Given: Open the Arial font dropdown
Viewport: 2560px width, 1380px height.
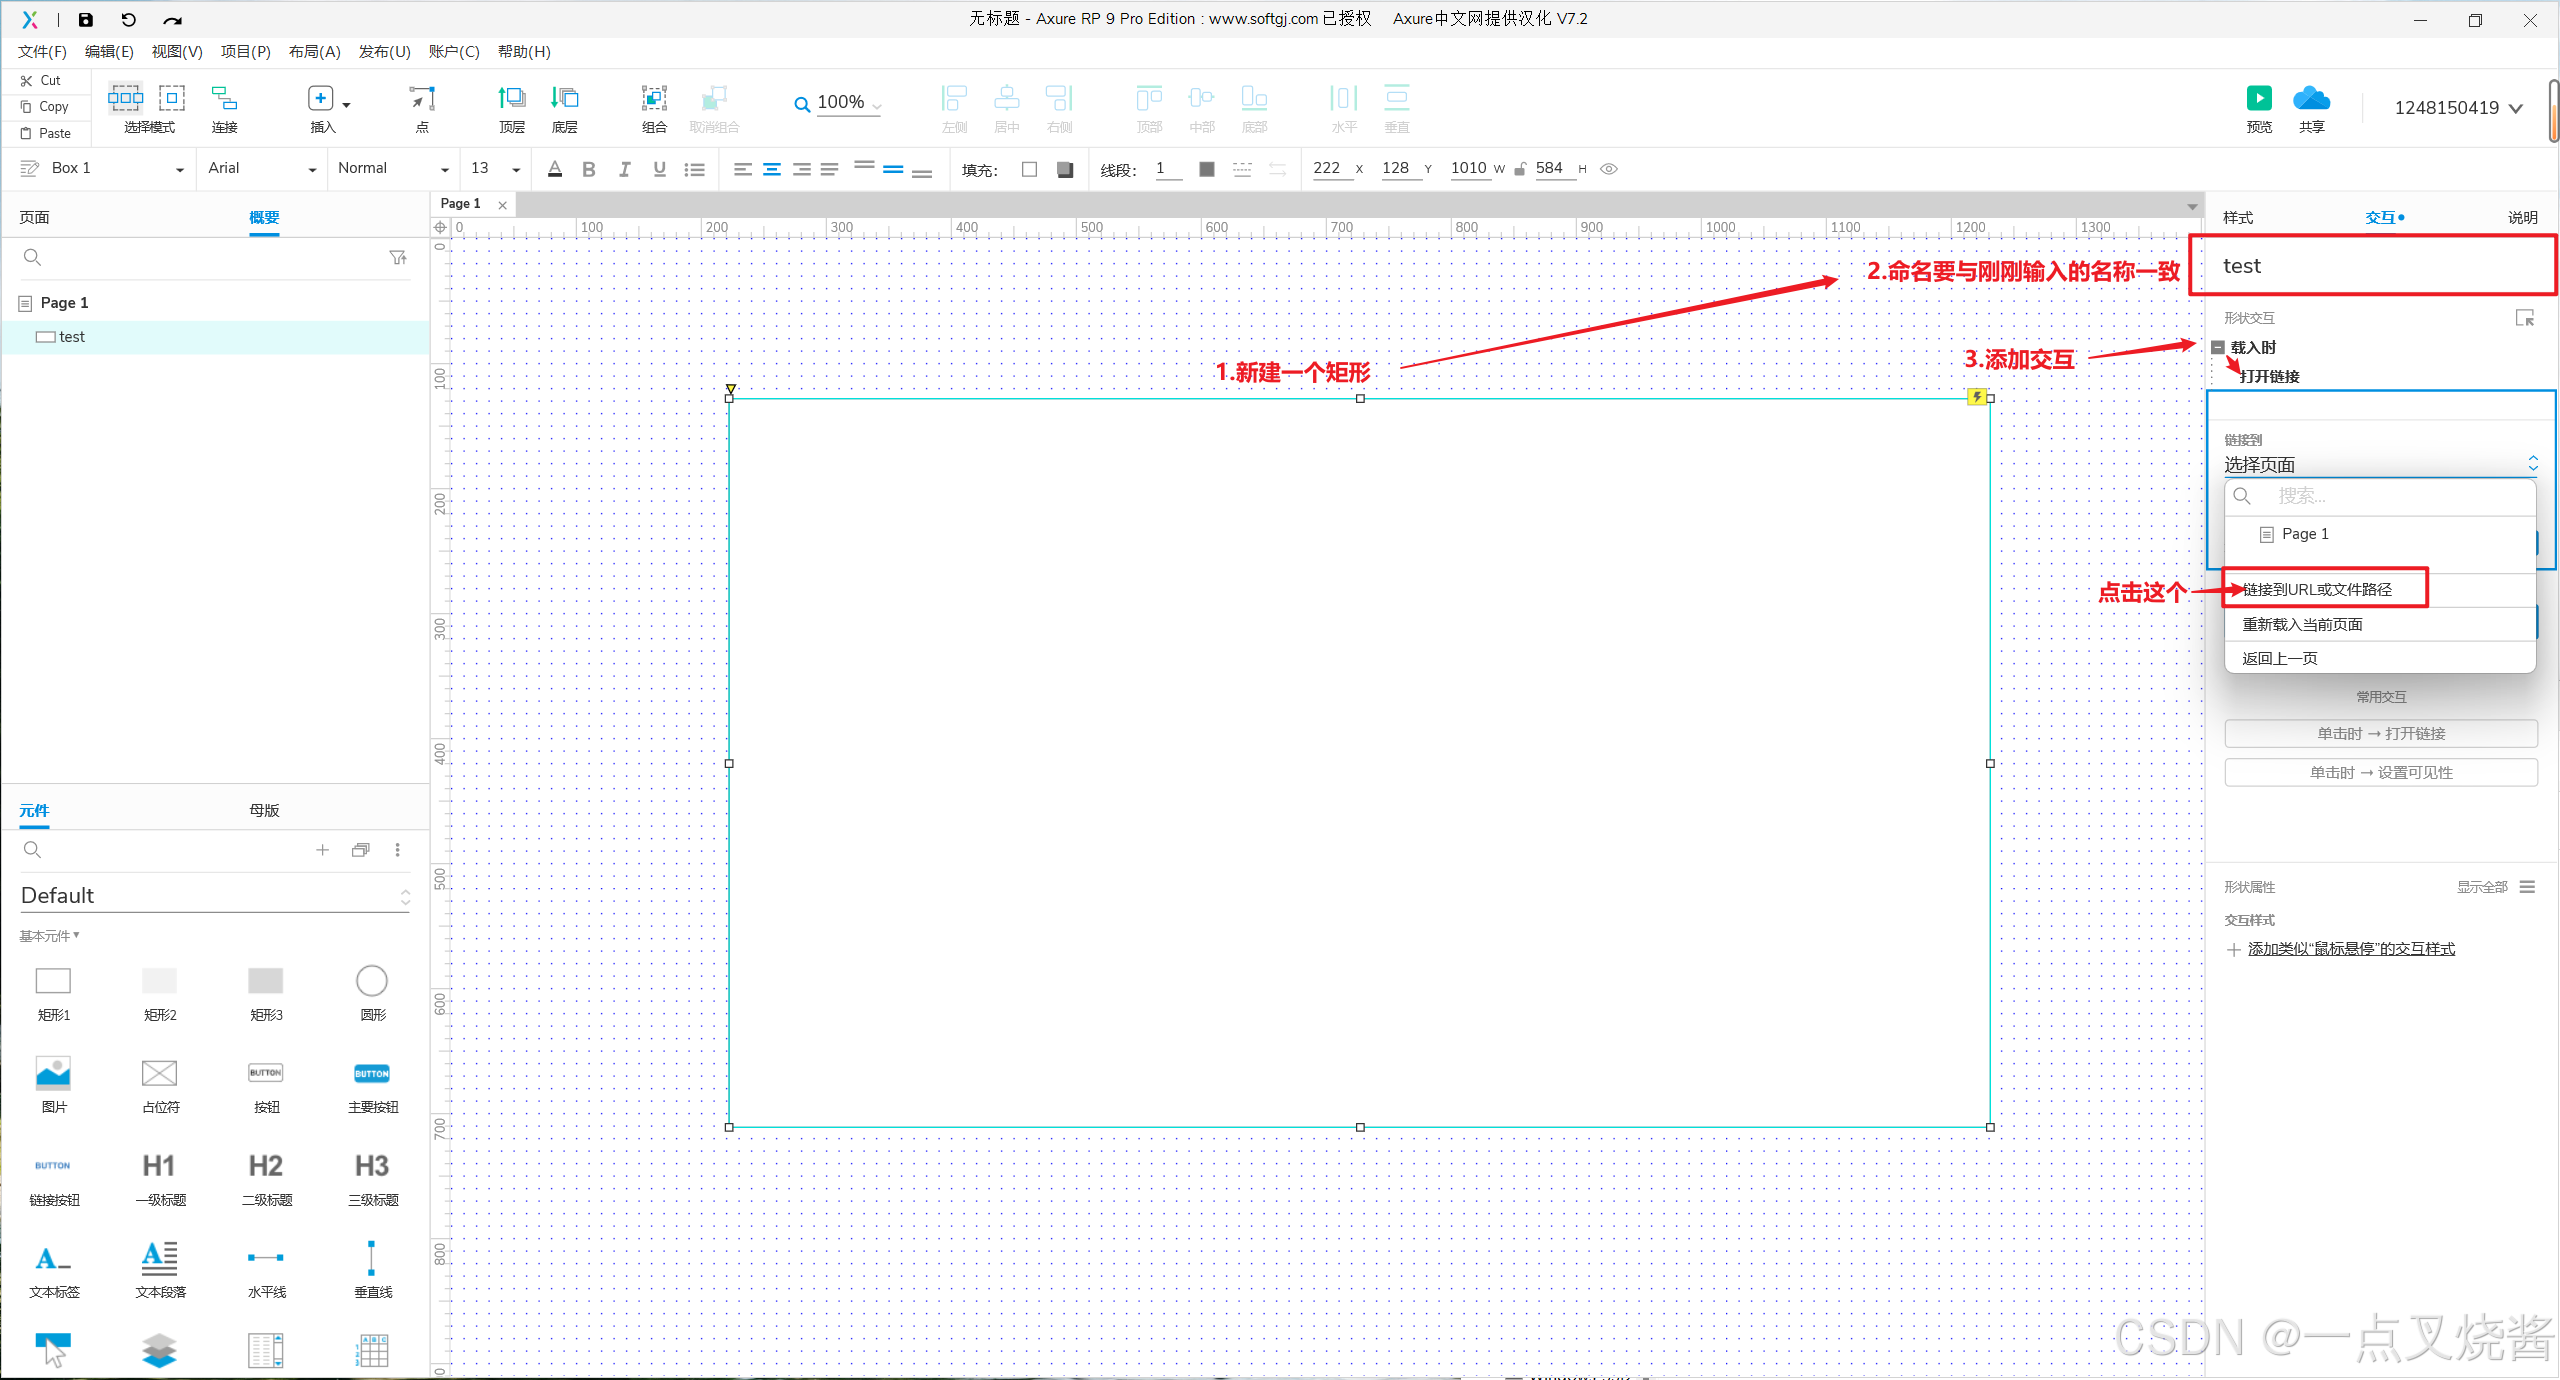Looking at the screenshot, I should click(x=262, y=169).
